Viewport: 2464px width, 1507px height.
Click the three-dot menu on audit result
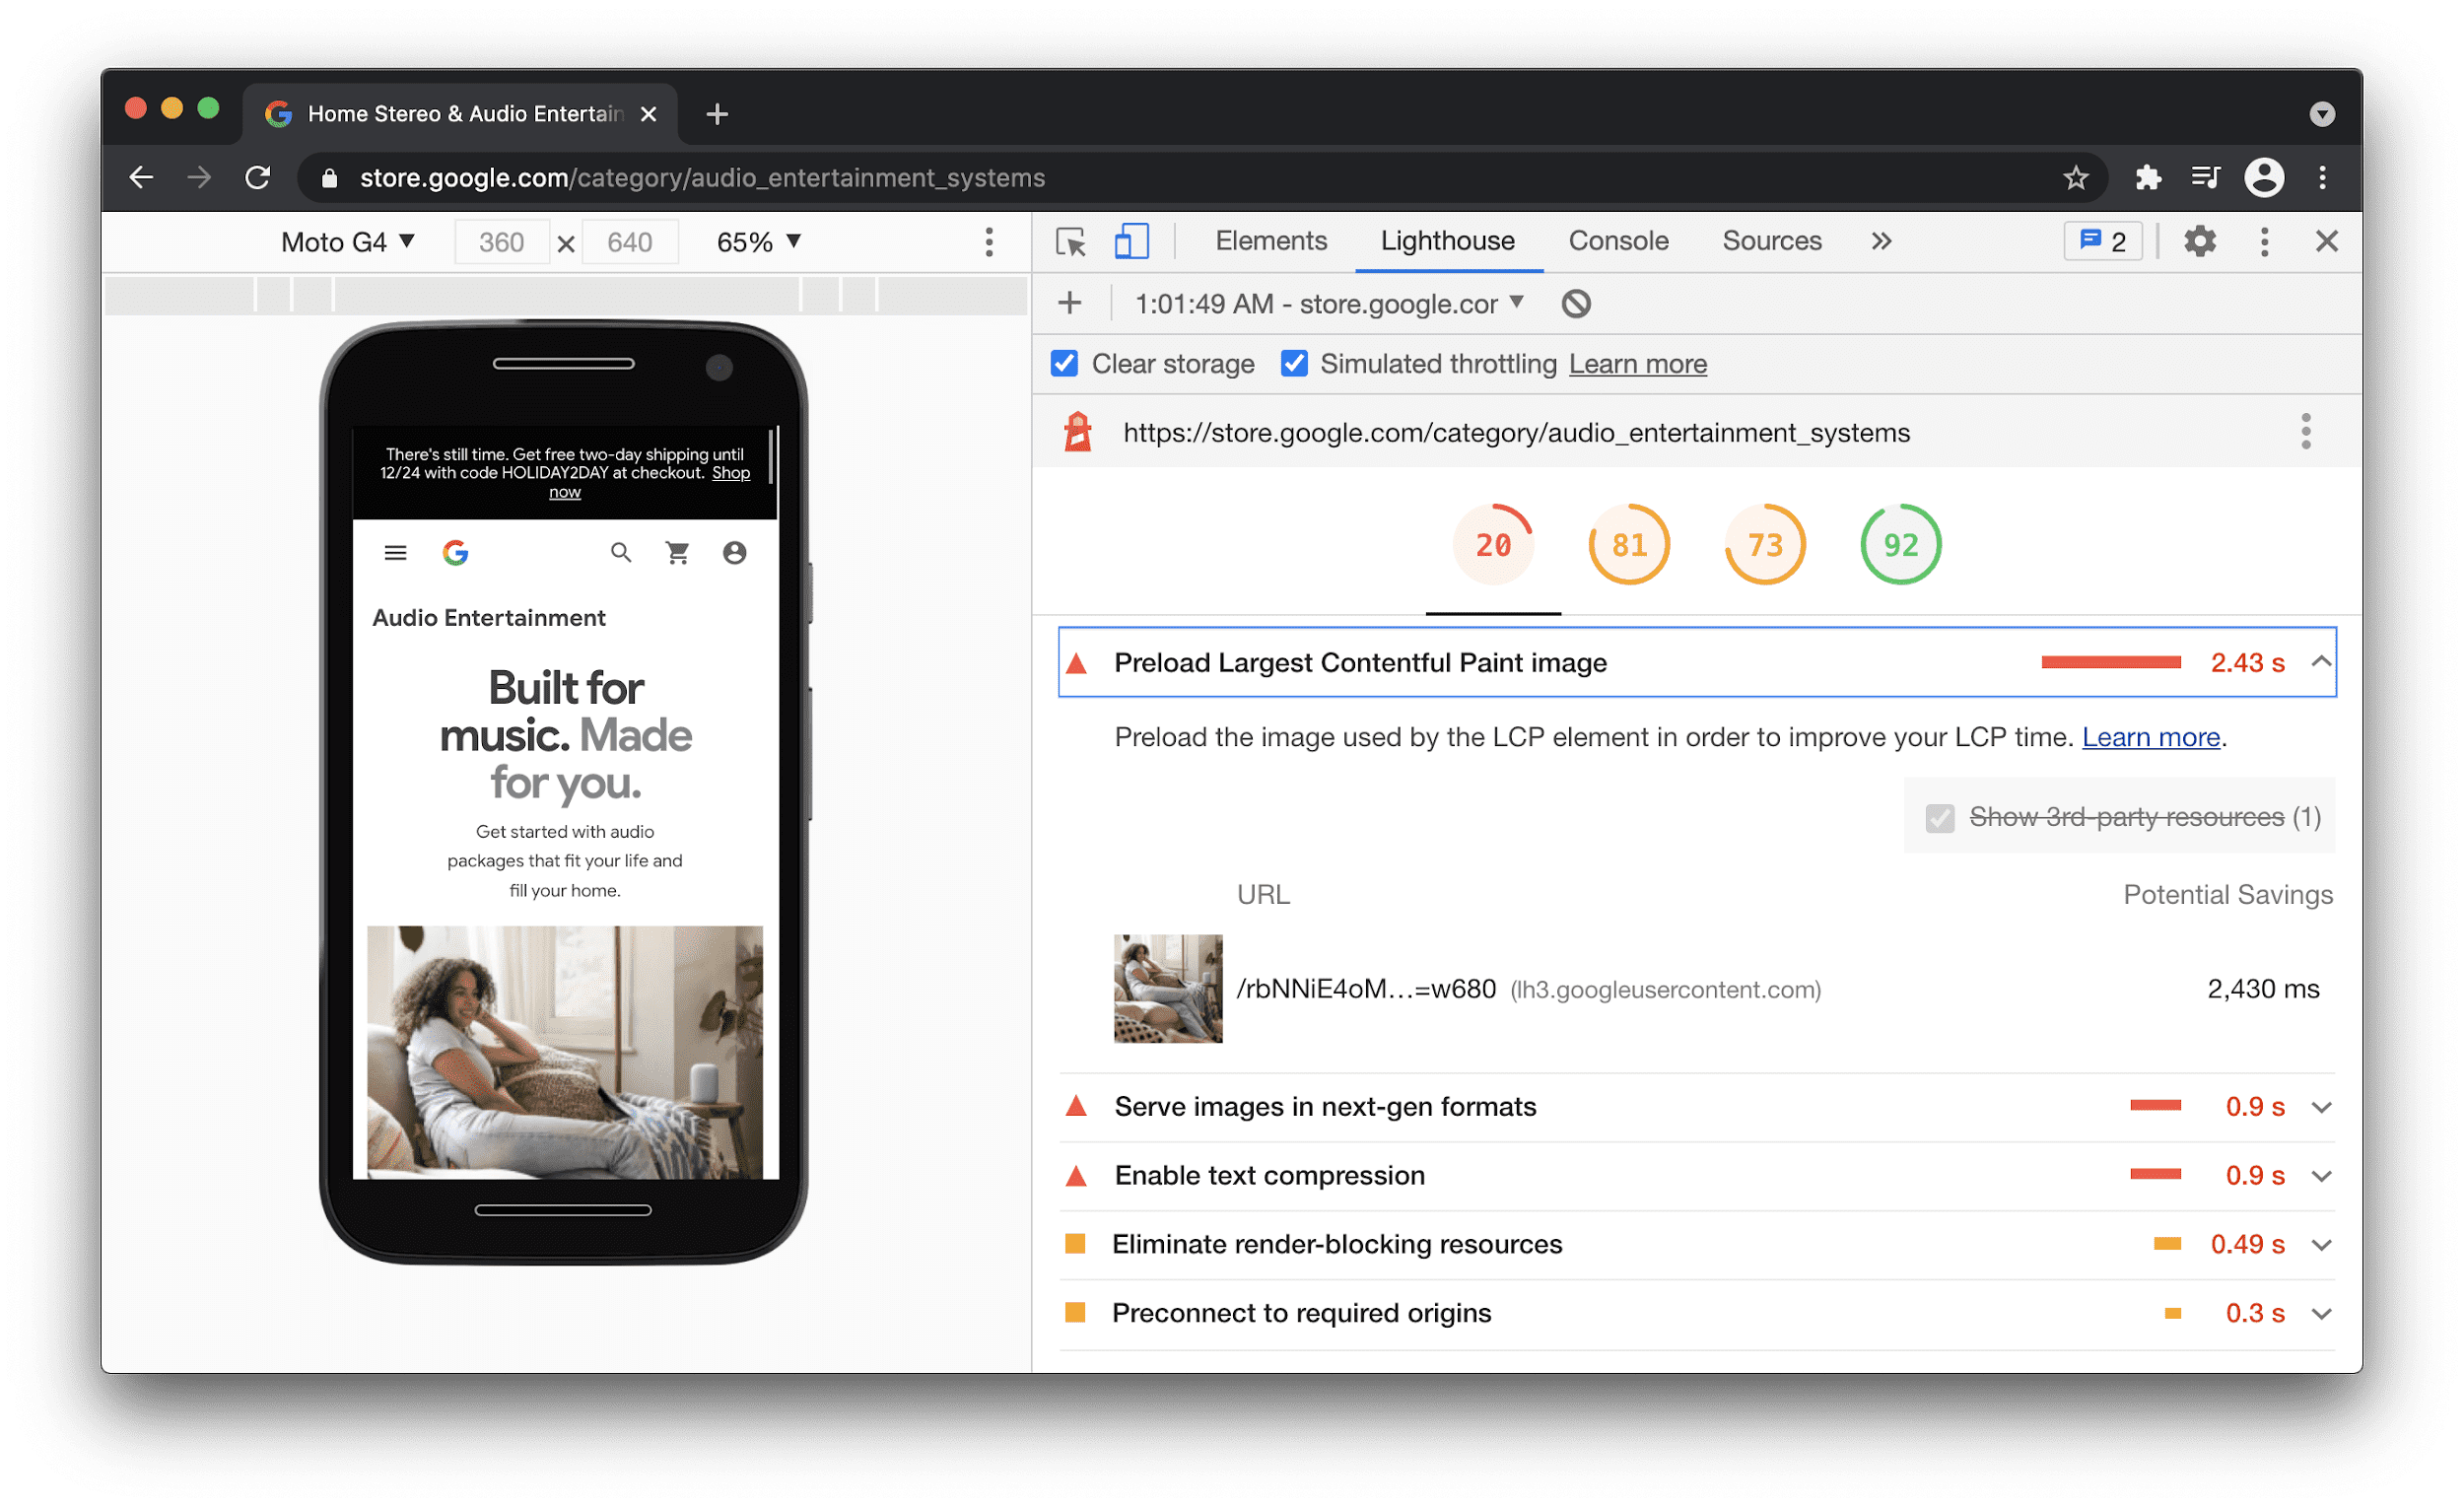[x=2305, y=432]
